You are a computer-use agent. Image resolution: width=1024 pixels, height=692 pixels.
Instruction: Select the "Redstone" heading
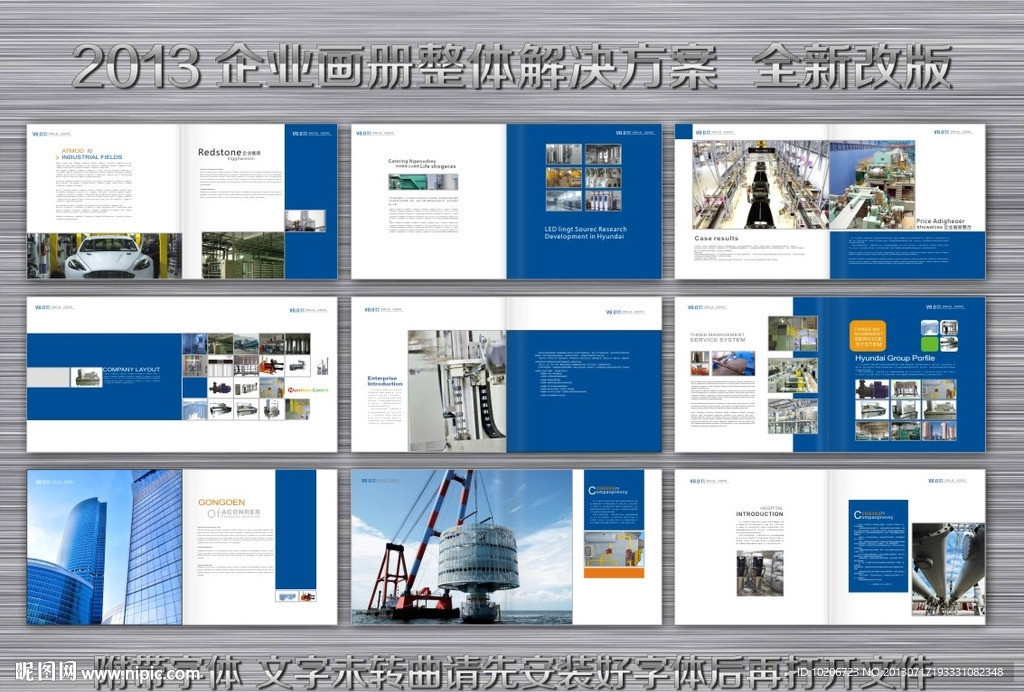[x=219, y=152]
